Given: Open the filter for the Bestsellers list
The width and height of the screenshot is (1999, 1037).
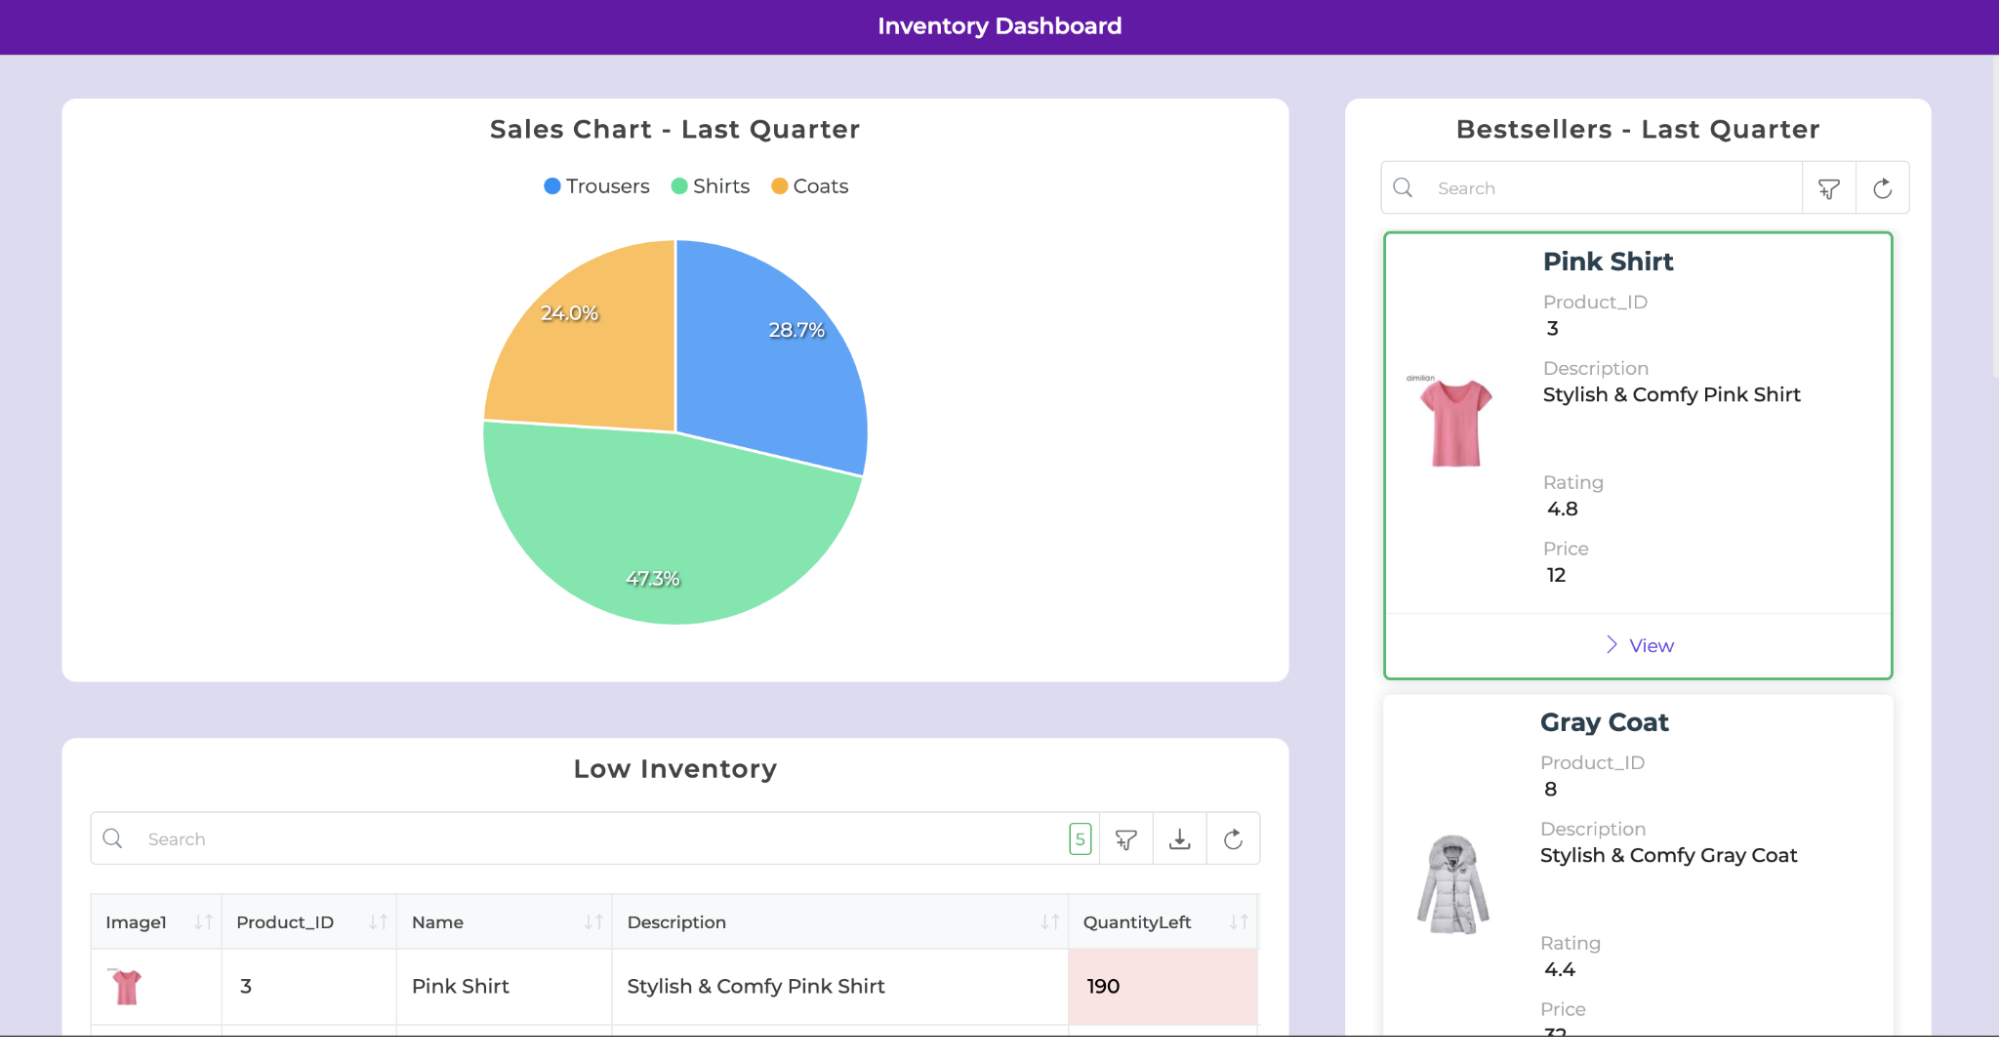Looking at the screenshot, I should click(x=1828, y=187).
